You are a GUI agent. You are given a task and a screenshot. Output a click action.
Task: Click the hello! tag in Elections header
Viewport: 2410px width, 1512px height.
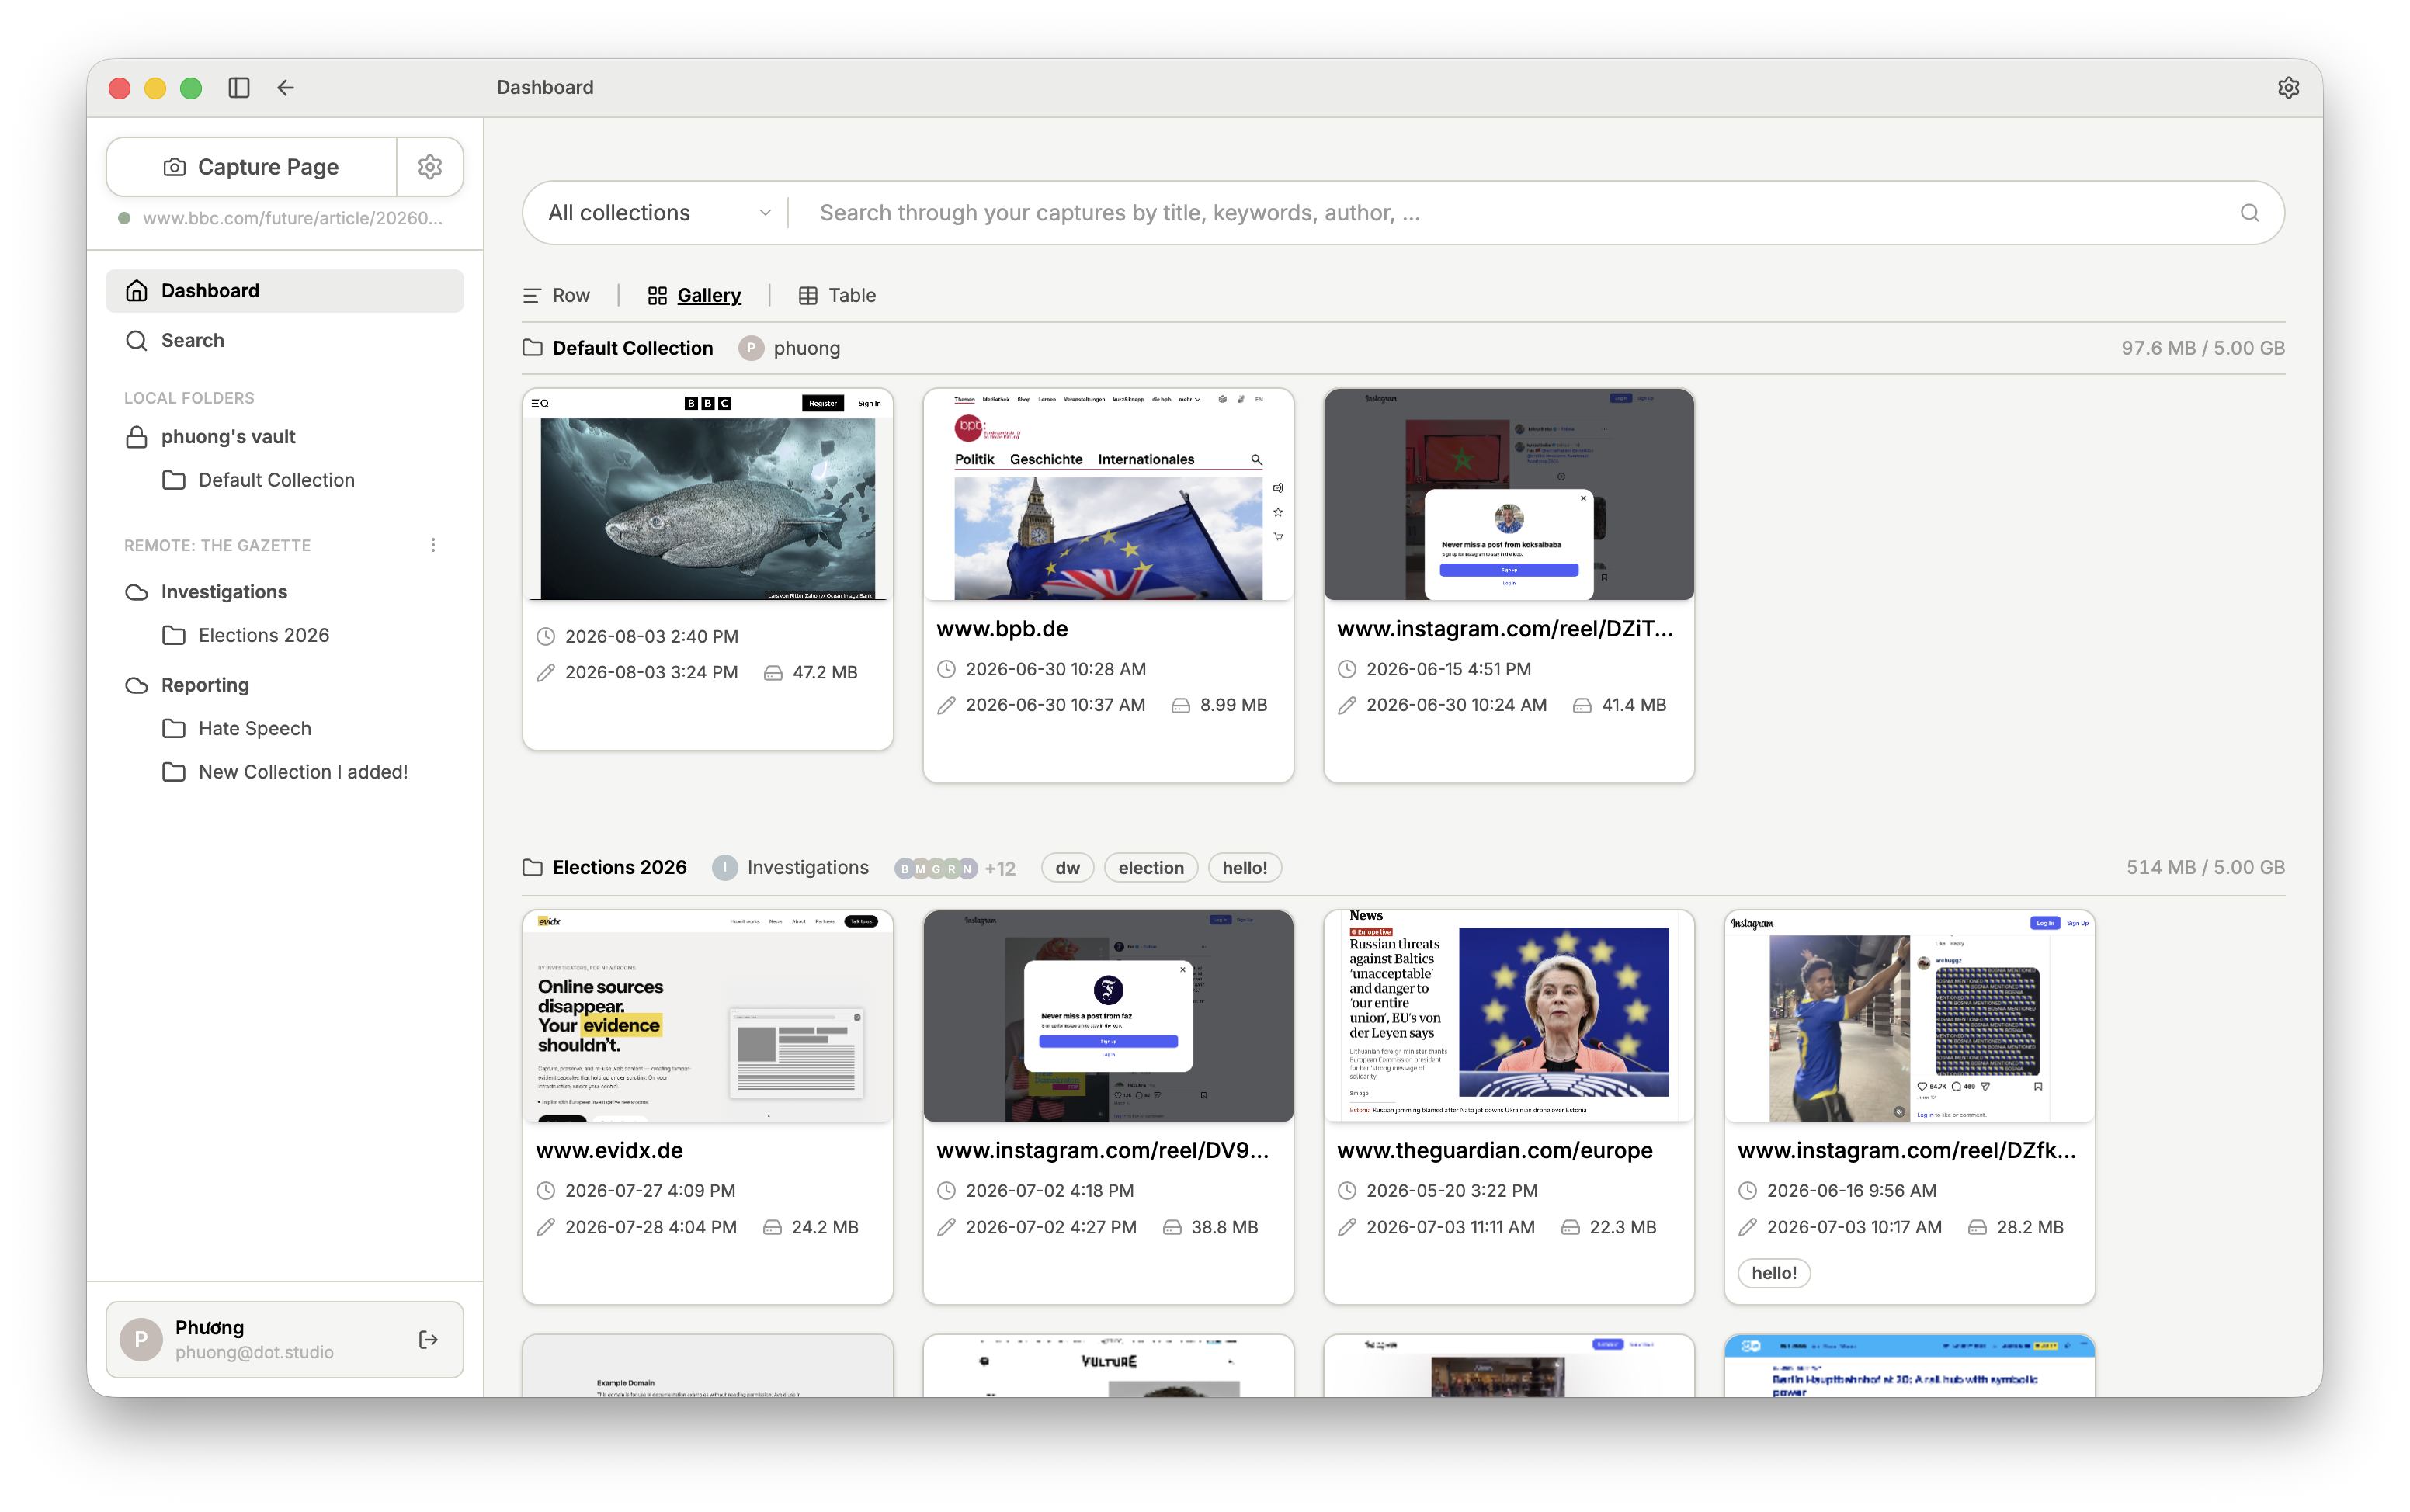1244,868
